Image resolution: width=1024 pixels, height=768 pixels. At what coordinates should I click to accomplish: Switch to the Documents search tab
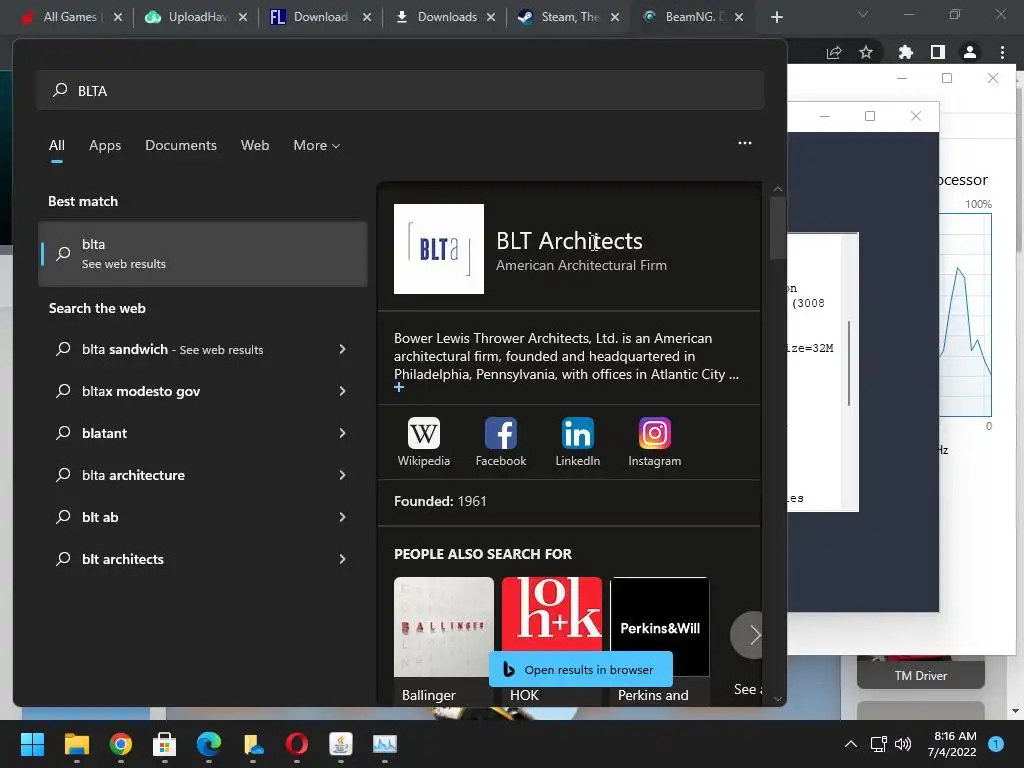(x=181, y=145)
